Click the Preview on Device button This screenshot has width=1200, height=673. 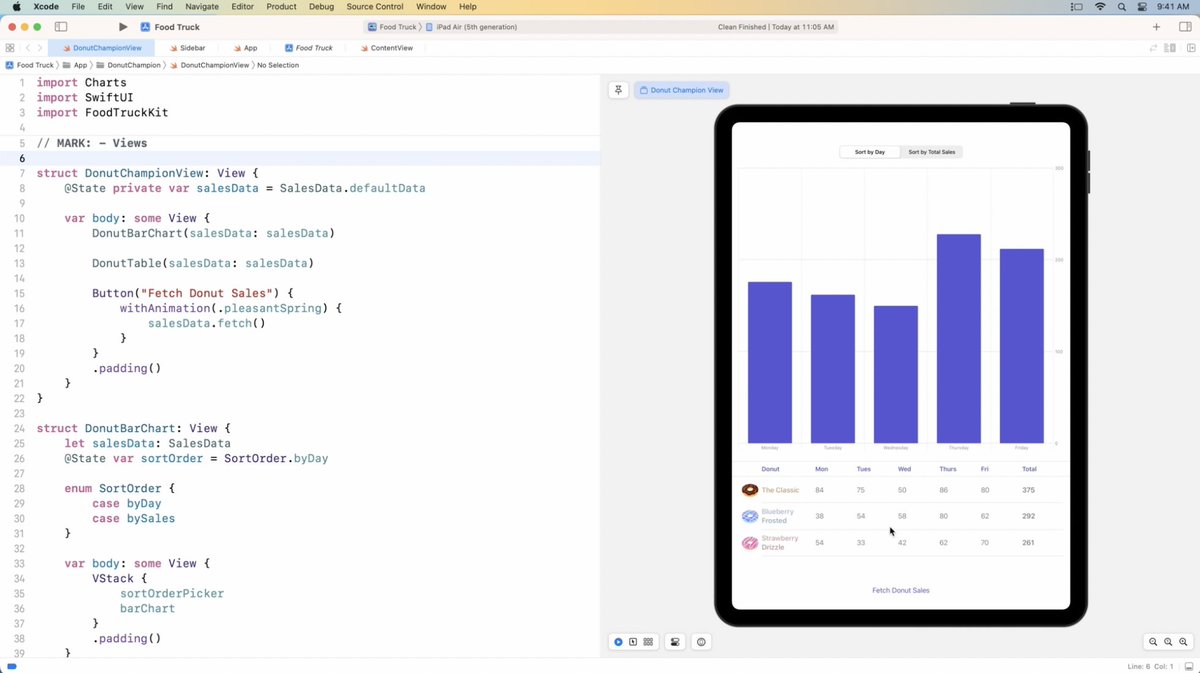tap(702, 642)
